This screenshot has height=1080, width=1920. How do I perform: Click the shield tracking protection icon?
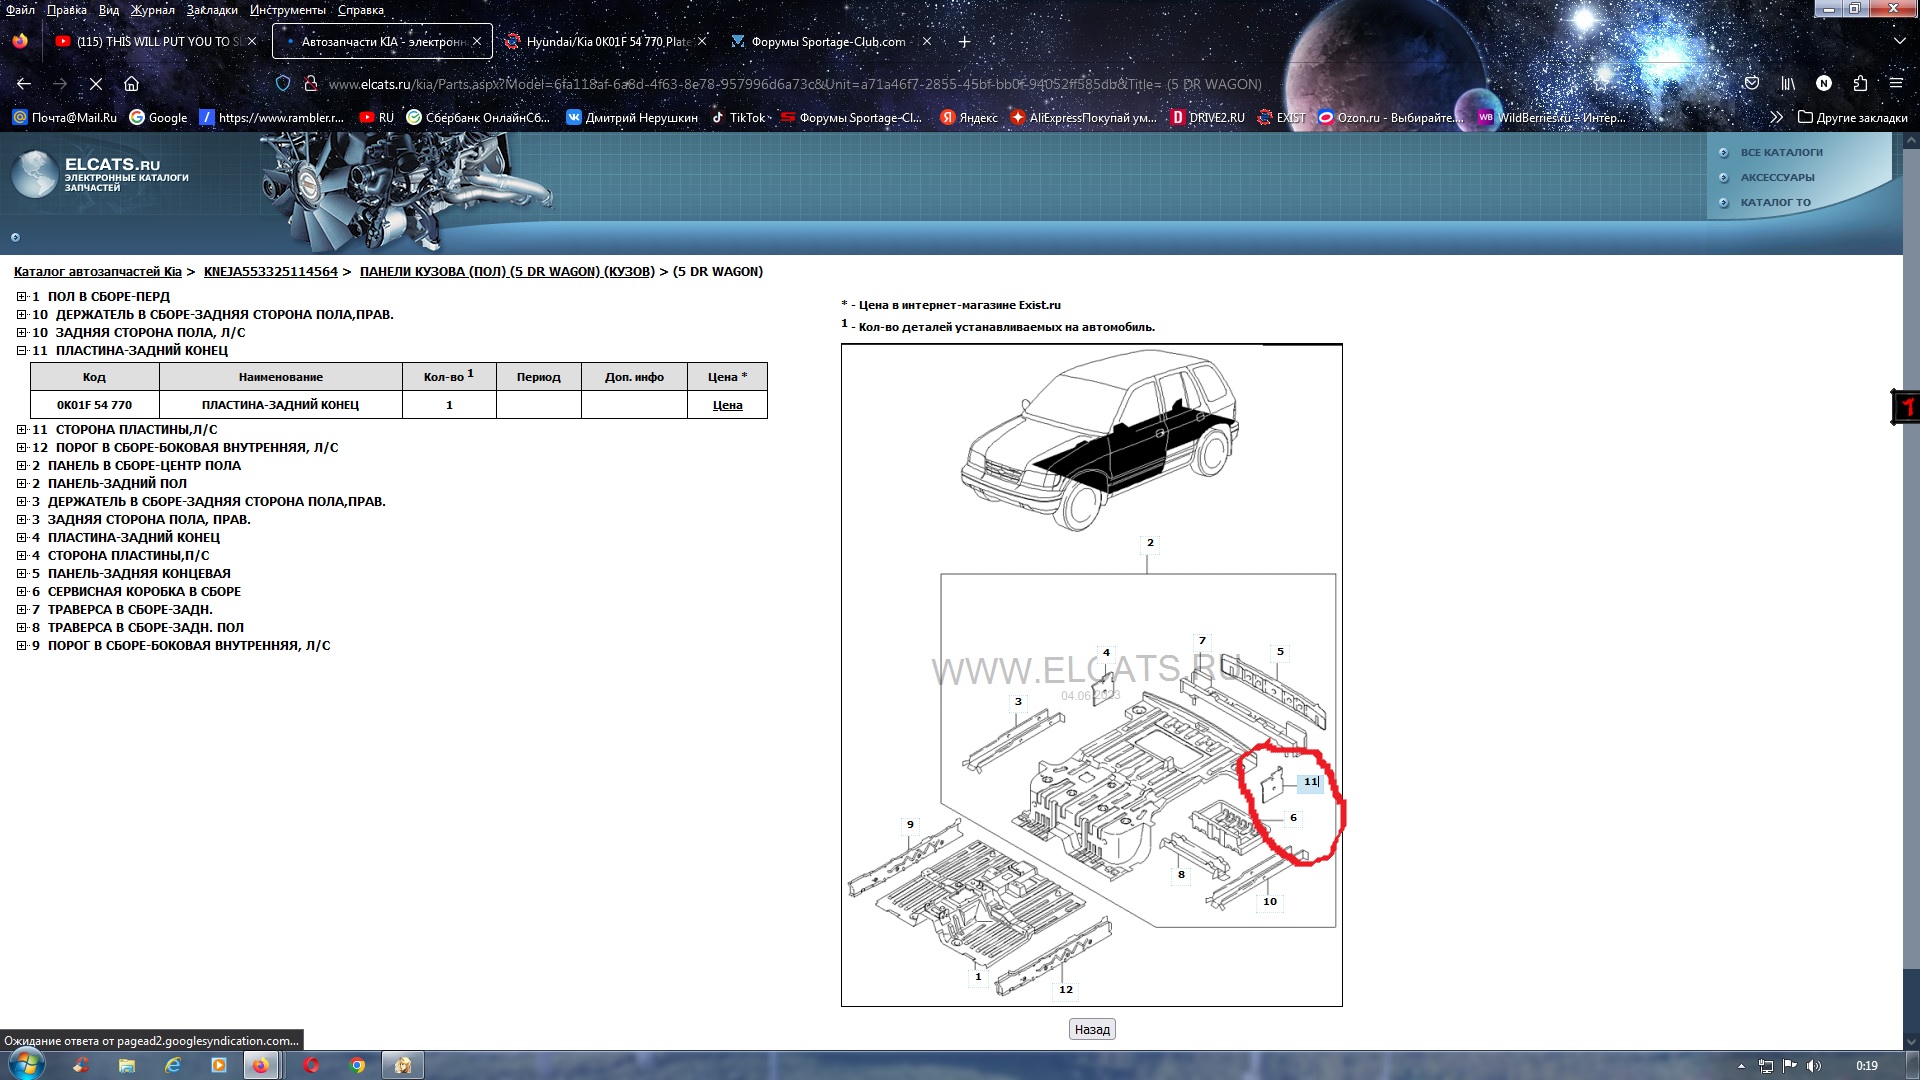[x=283, y=84]
